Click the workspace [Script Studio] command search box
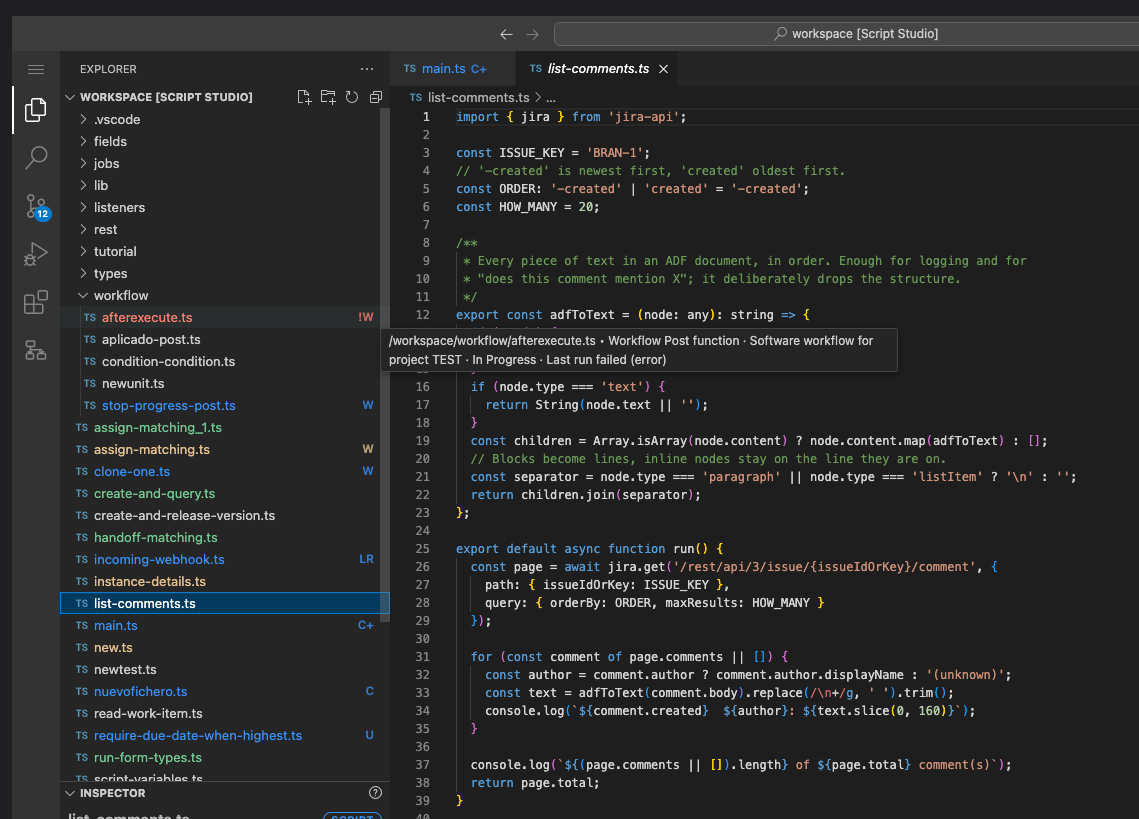 tap(846, 34)
